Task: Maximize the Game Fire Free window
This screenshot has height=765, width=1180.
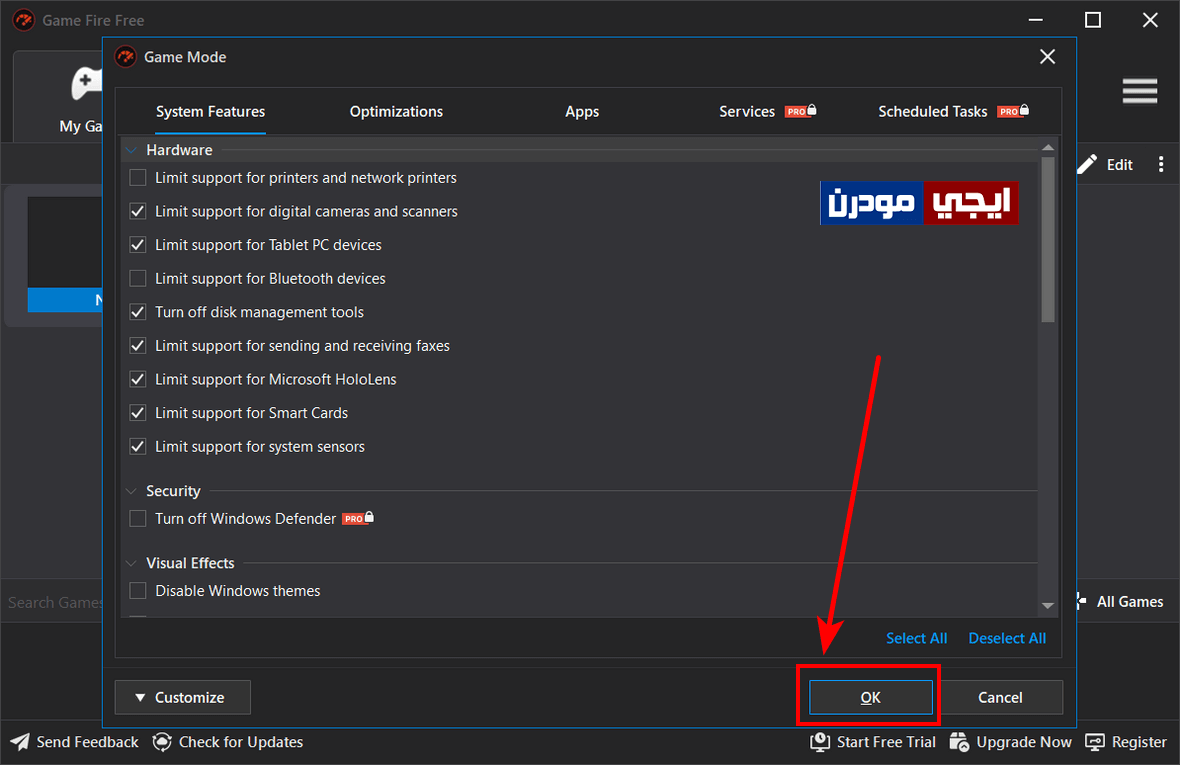Action: [x=1093, y=20]
